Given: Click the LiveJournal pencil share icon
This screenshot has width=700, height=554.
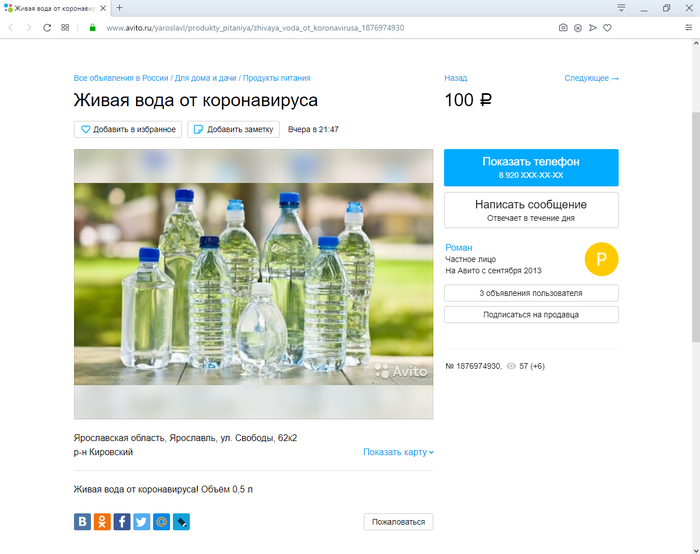Looking at the screenshot, I should pyautogui.click(x=181, y=521).
